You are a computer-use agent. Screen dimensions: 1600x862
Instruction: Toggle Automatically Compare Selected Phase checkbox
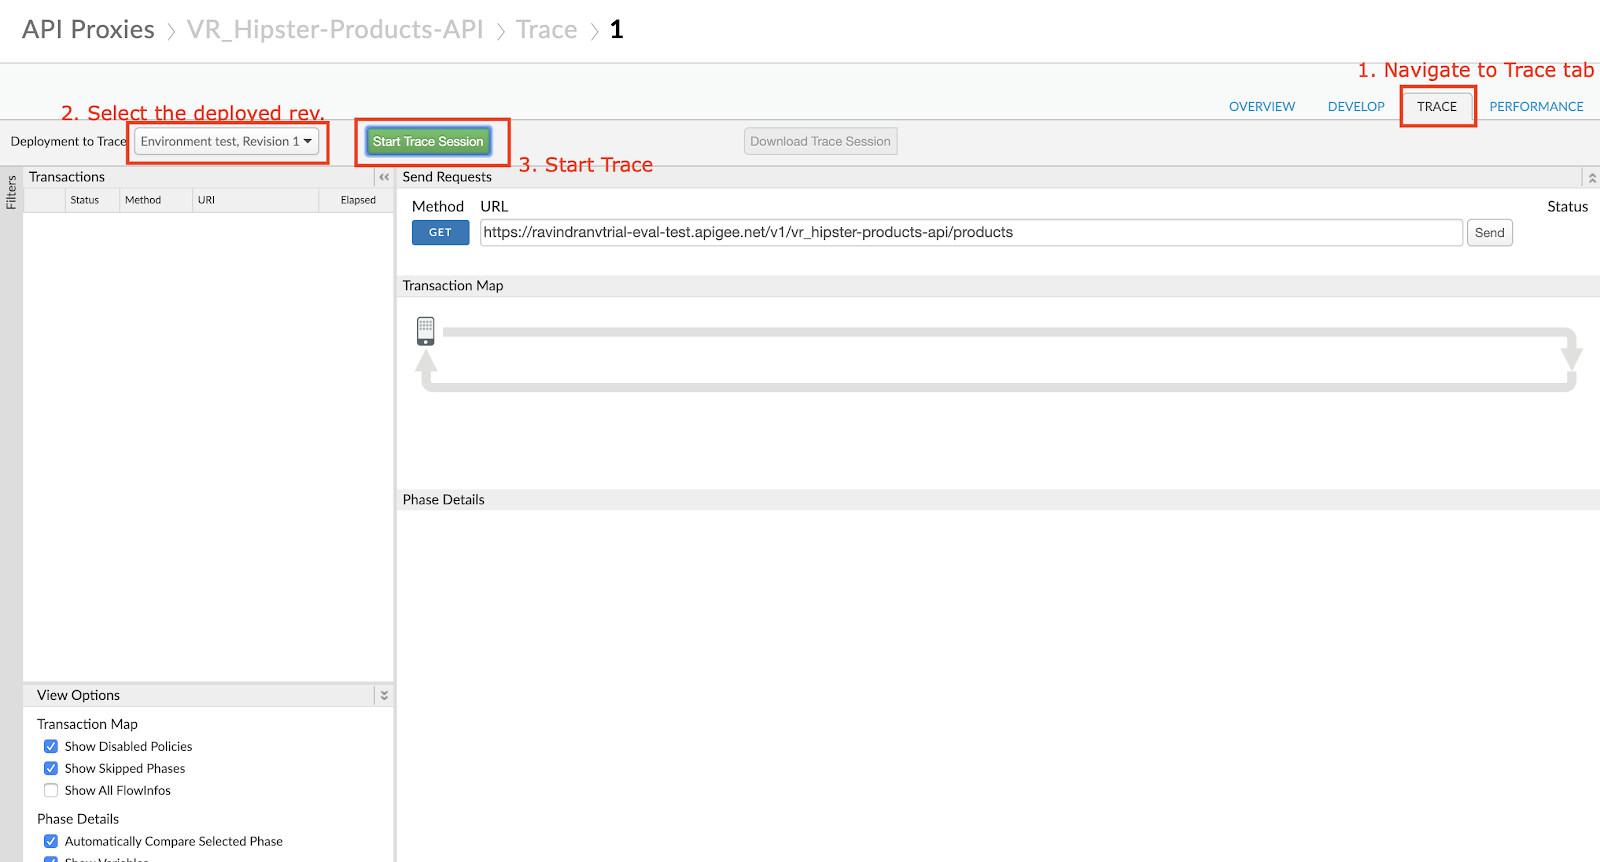tap(51, 841)
